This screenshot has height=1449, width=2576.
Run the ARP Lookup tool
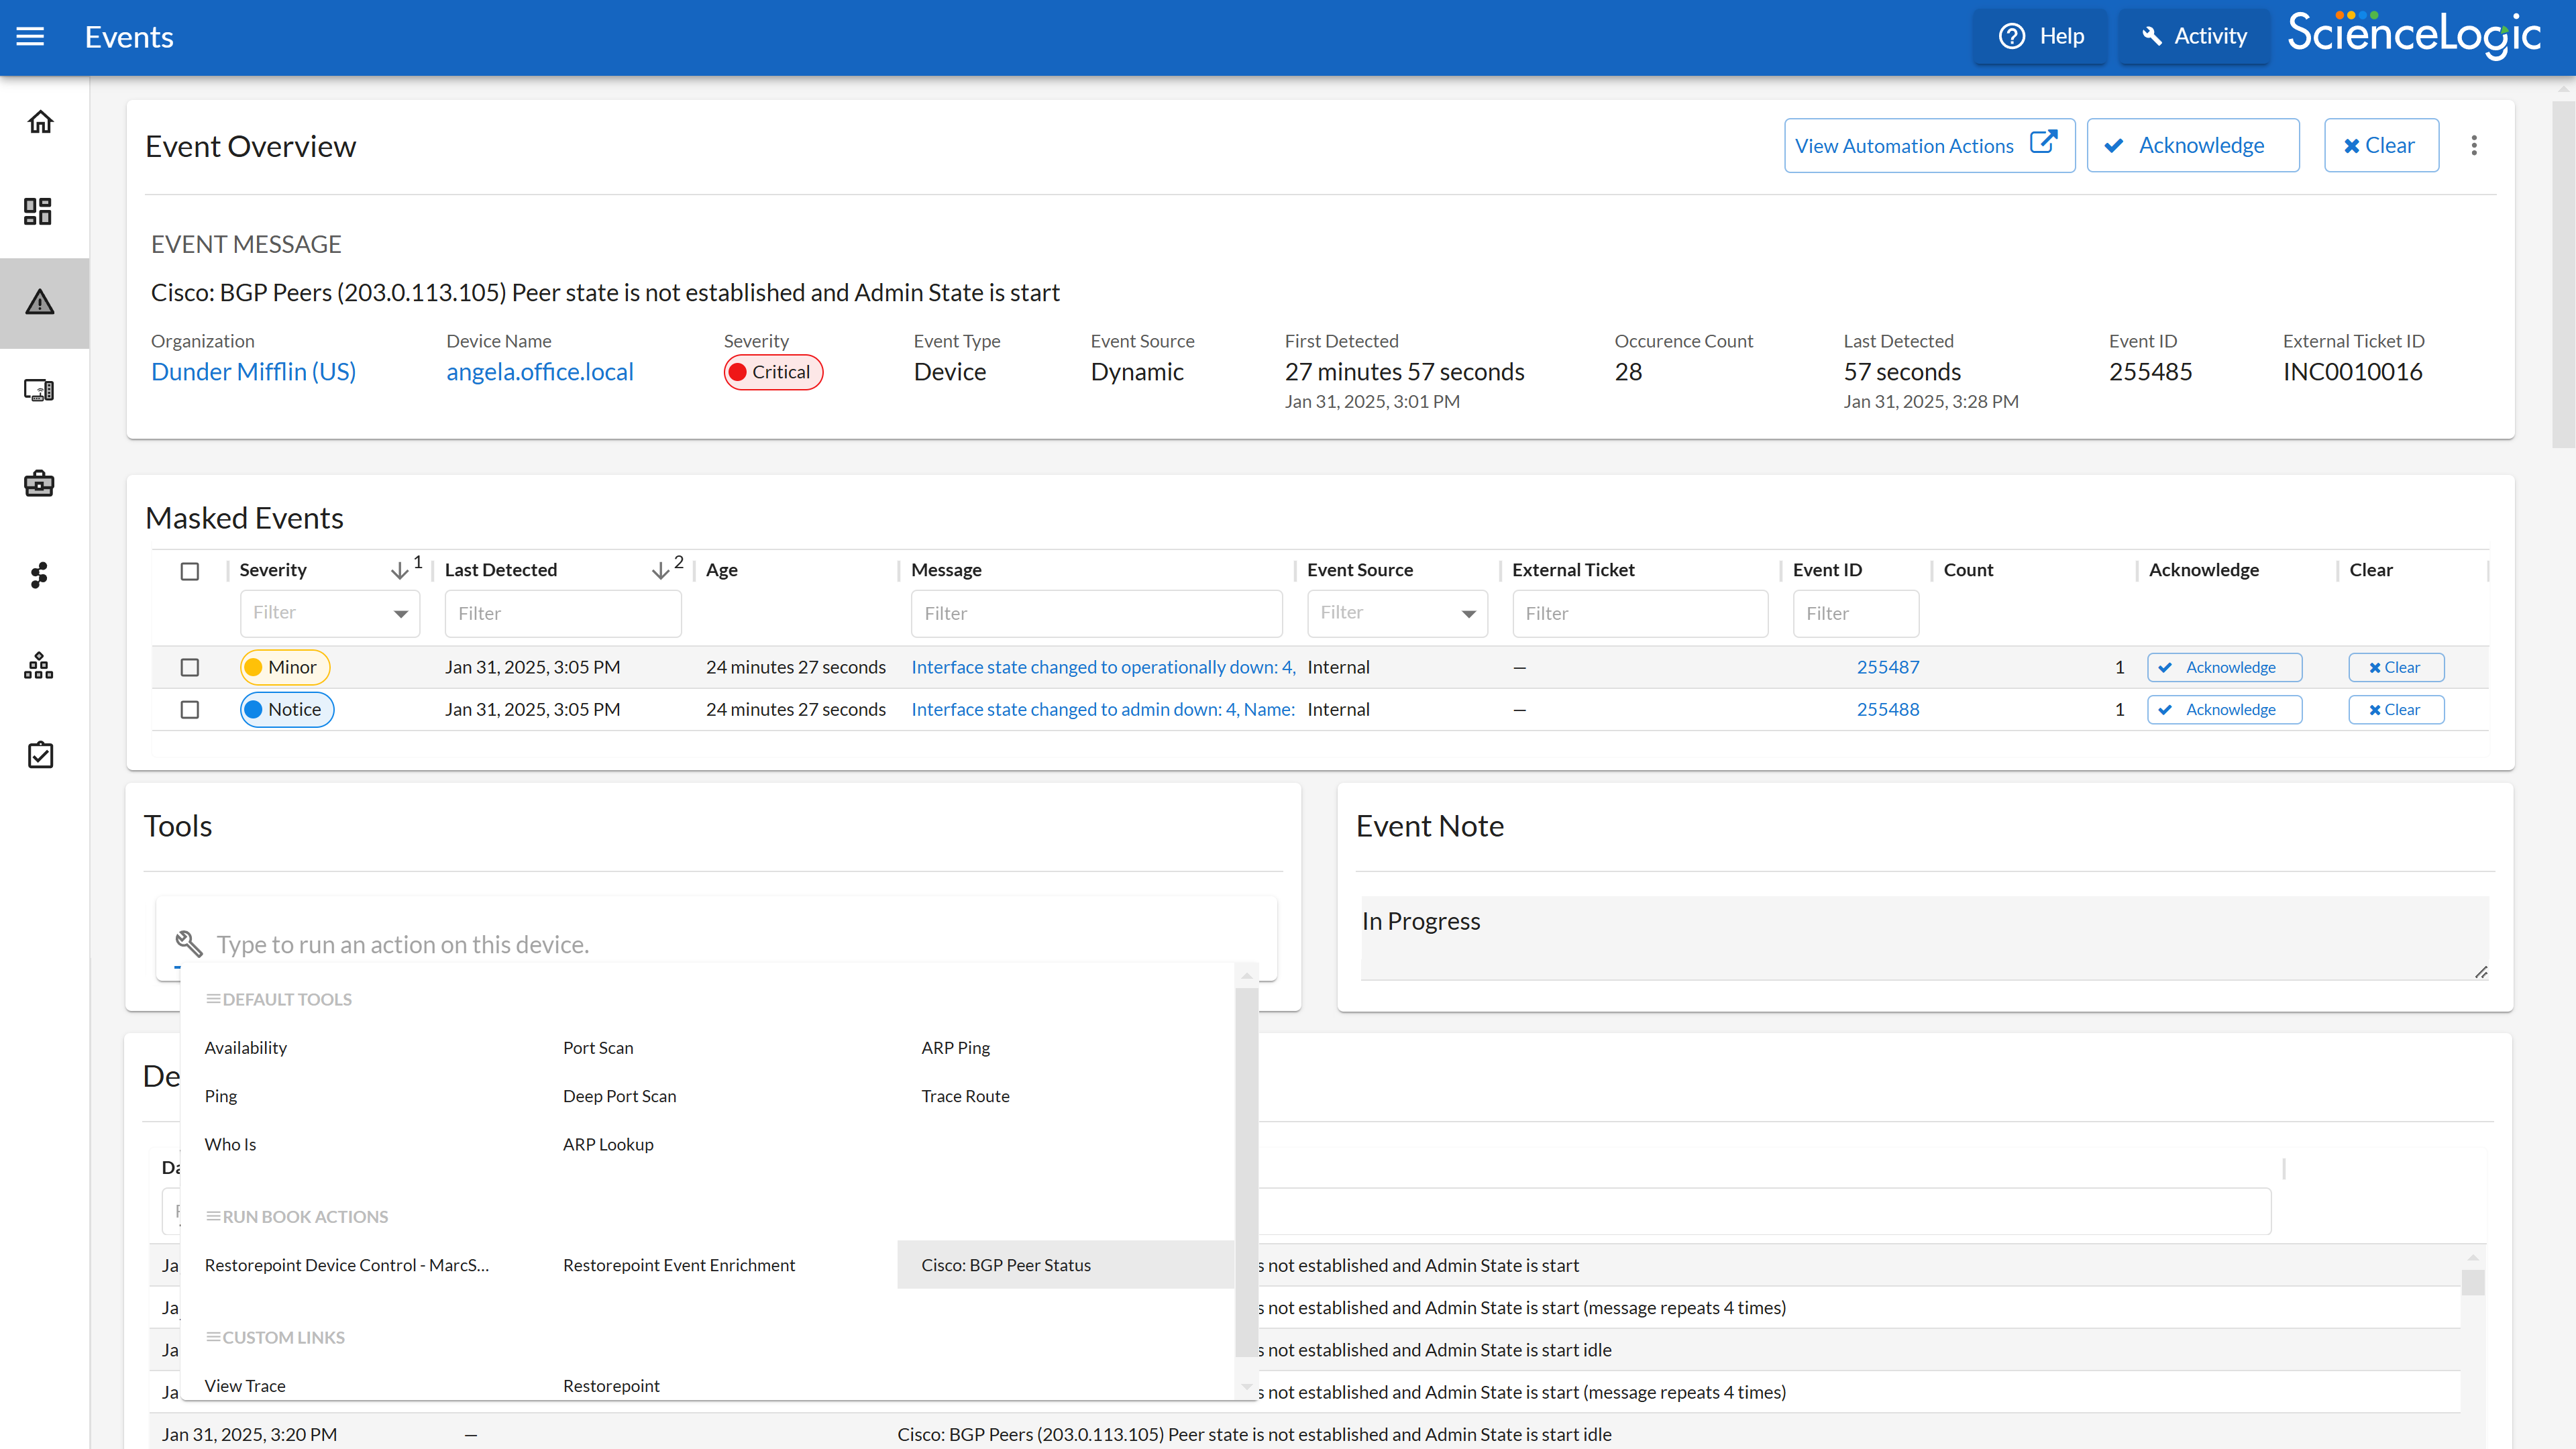(x=608, y=1144)
